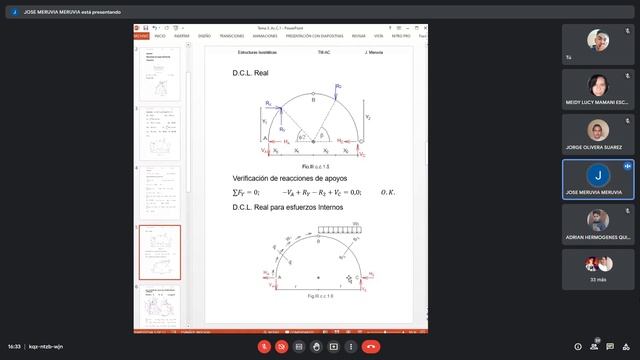Open the activities shapes icon

(626, 347)
